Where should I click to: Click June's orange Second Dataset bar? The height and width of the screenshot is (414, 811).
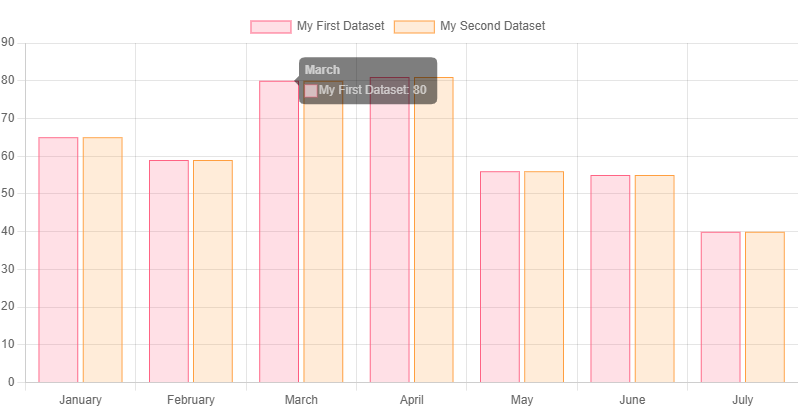(x=654, y=279)
